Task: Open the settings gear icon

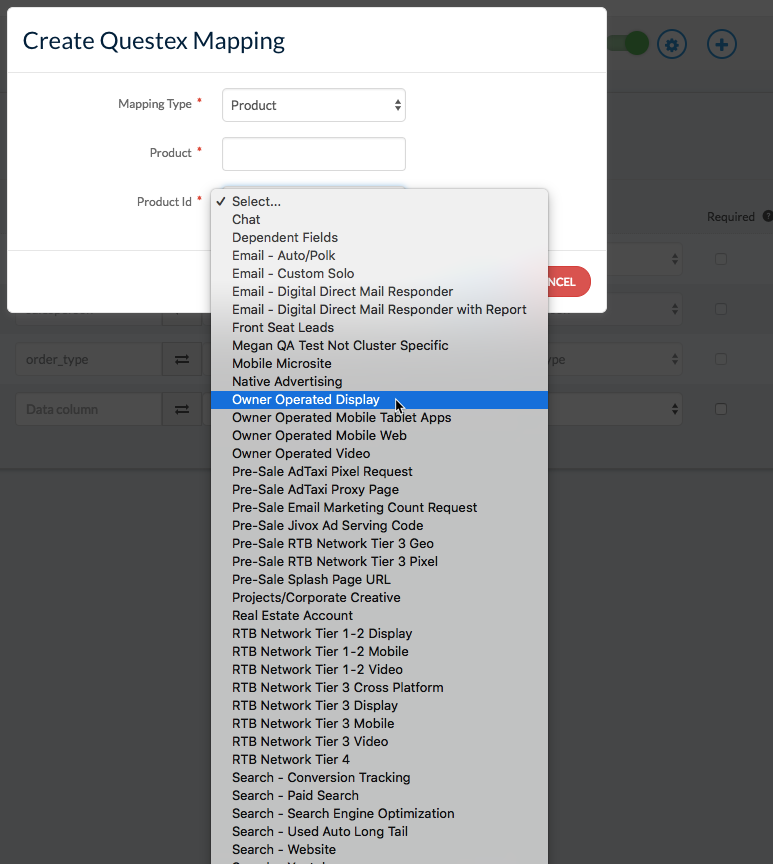Action: pos(672,44)
